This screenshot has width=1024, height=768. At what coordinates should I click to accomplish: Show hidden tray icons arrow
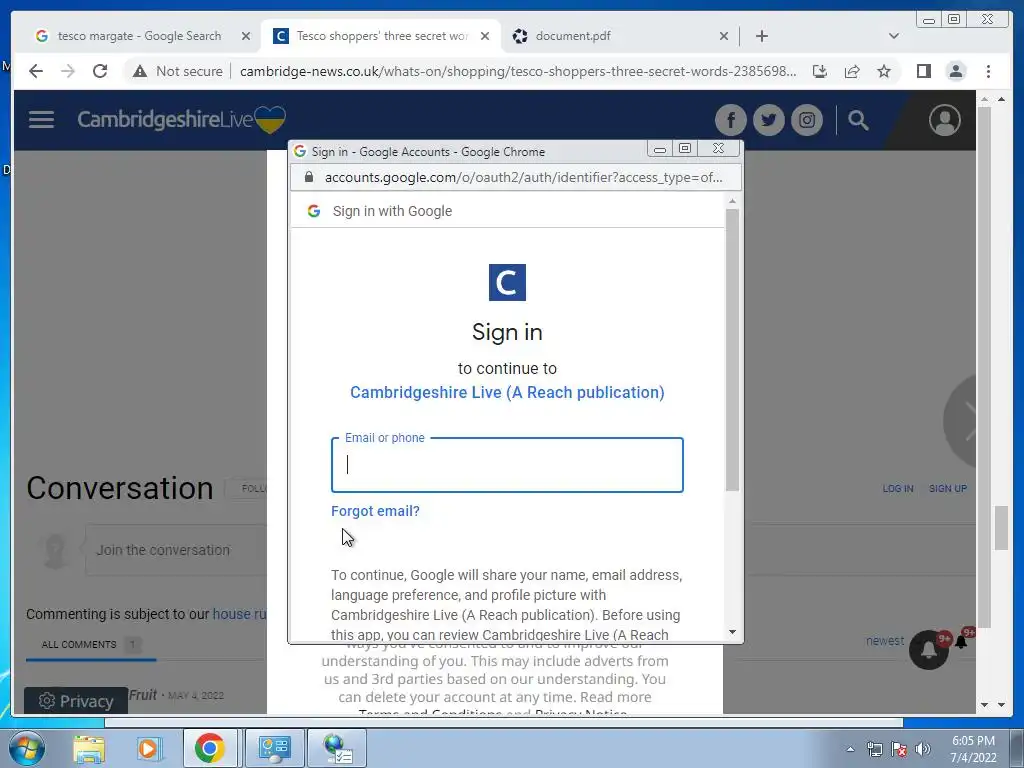tap(850, 749)
